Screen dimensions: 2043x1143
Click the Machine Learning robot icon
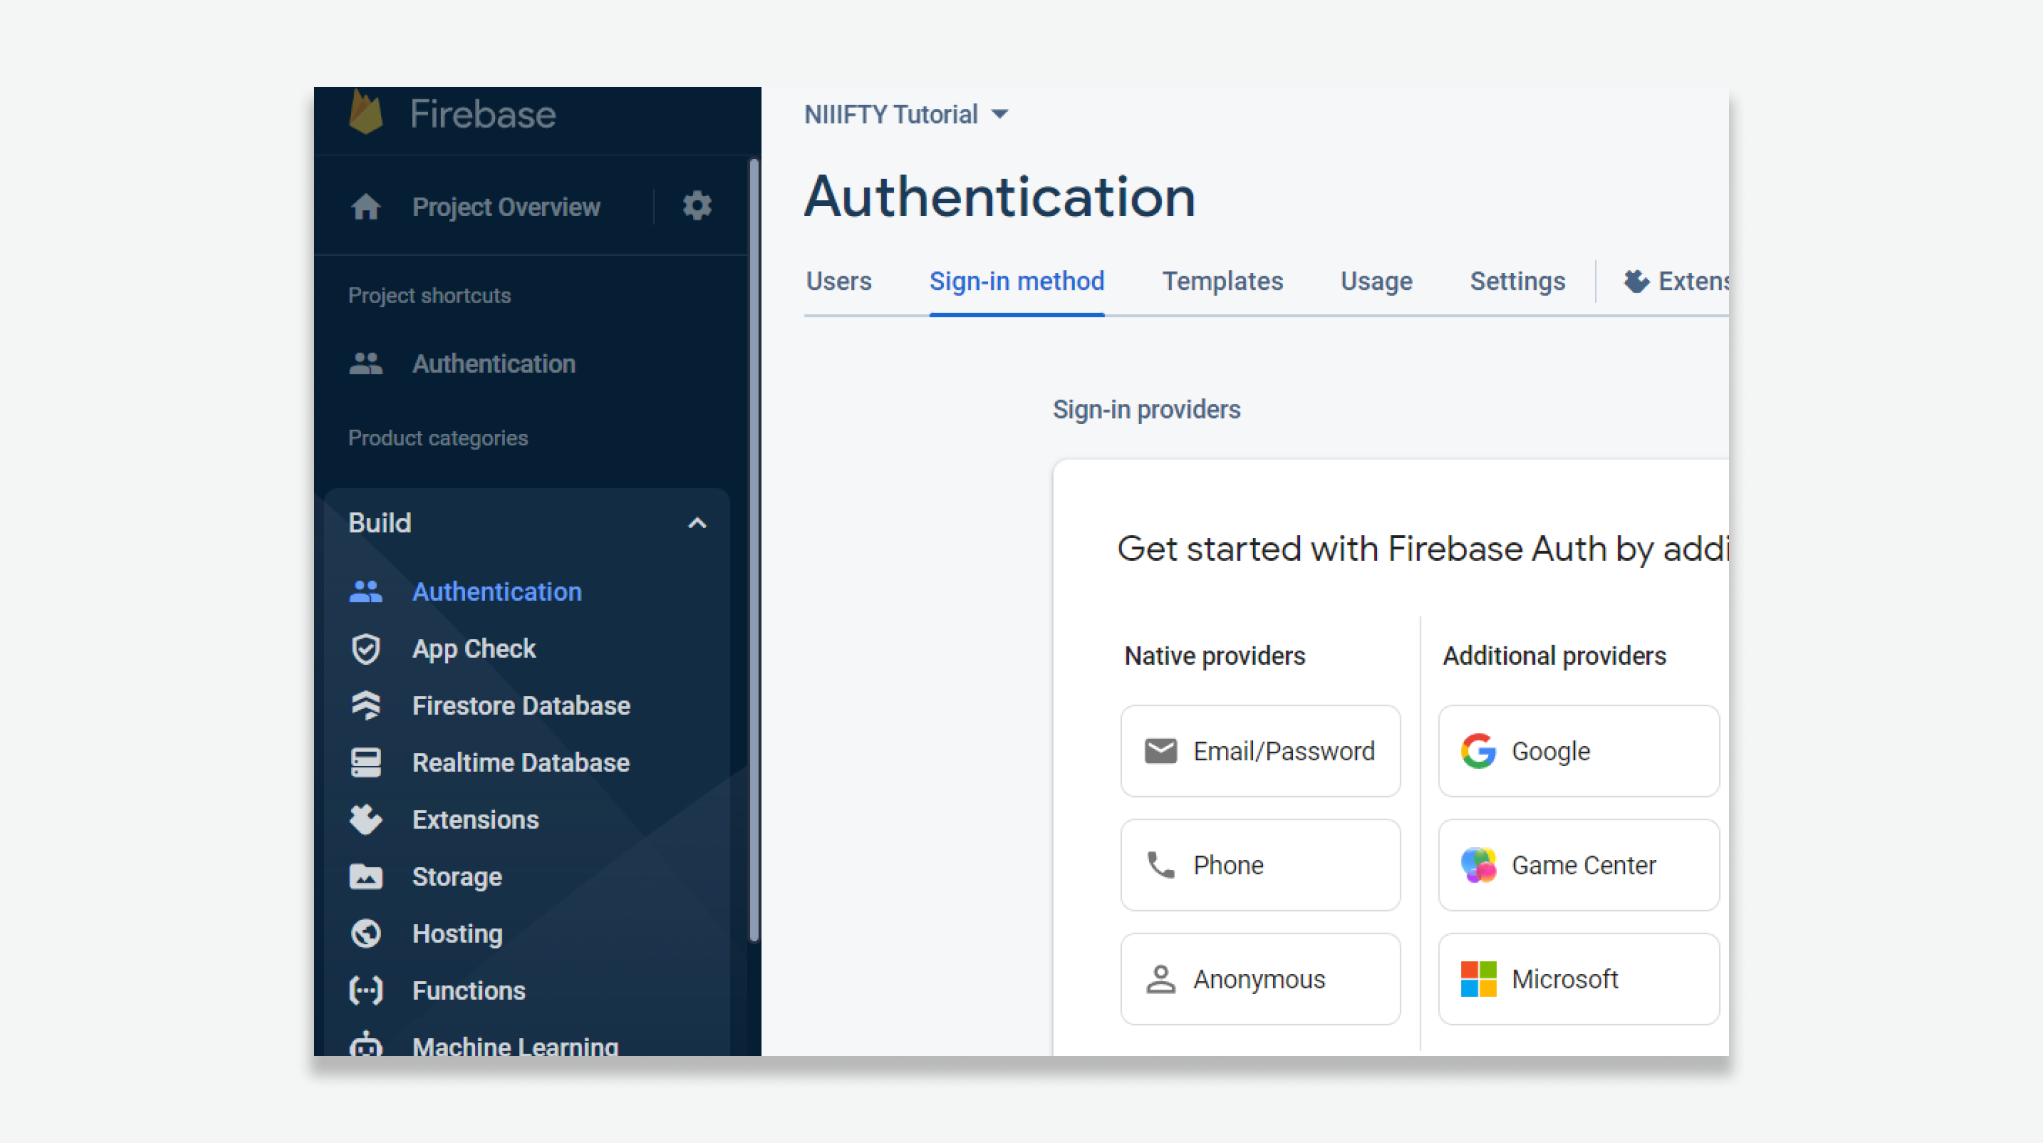point(366,1044)
